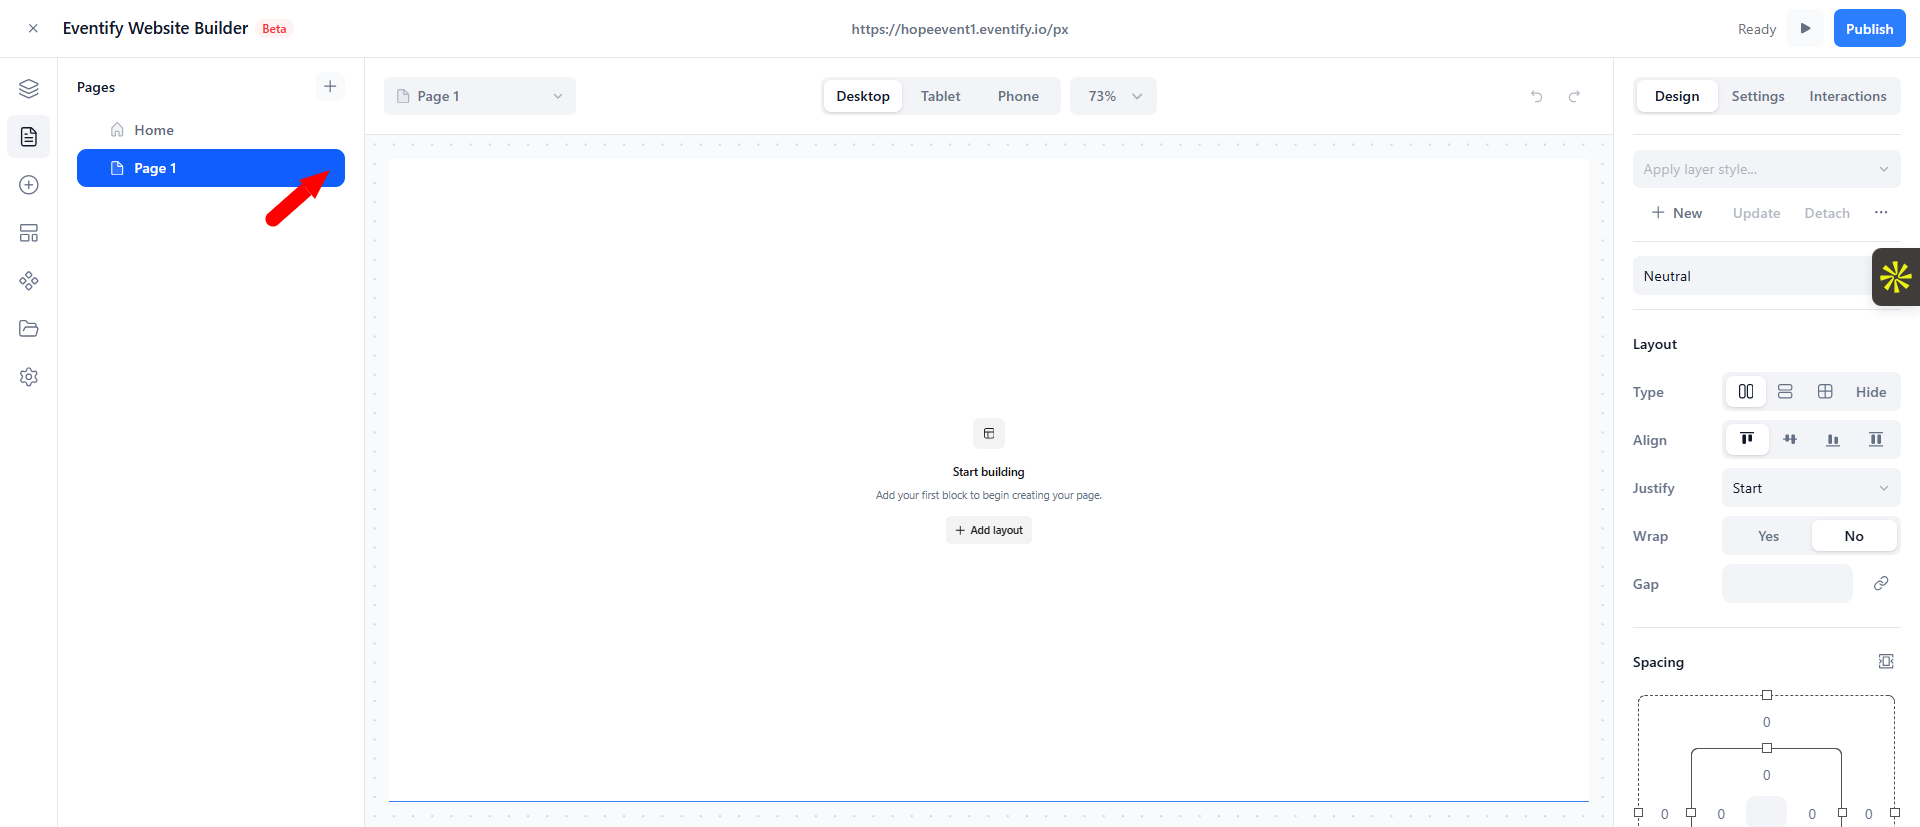Toggle Spacing expanded view icon
Screen dimensions: 1920x827
coord(1886,662)
